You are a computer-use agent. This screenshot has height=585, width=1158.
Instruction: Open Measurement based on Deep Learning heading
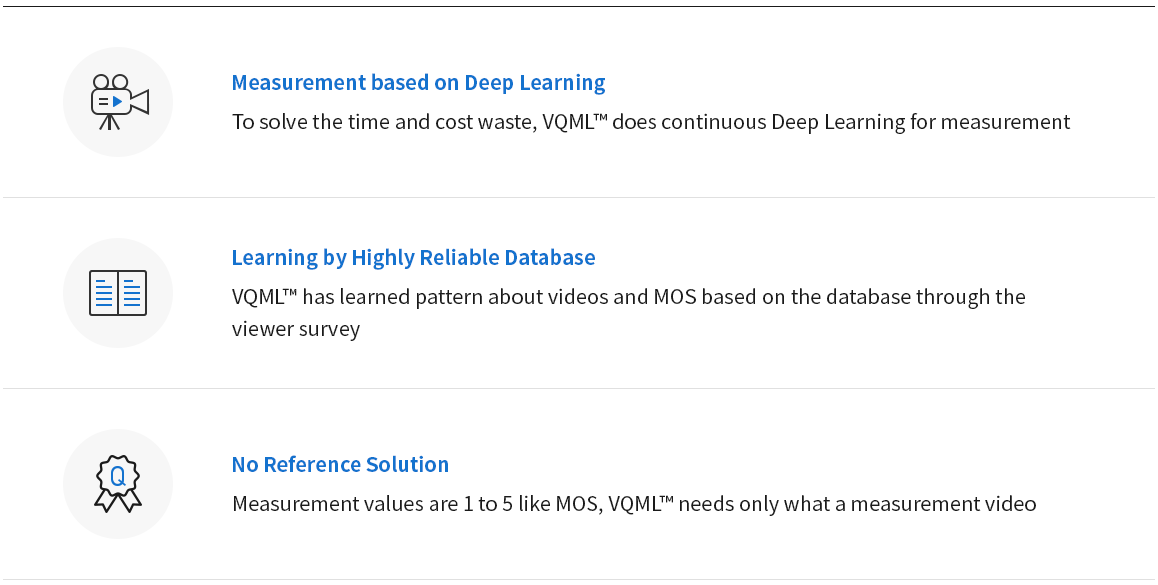pyautogui.click(x=418, y=82)
